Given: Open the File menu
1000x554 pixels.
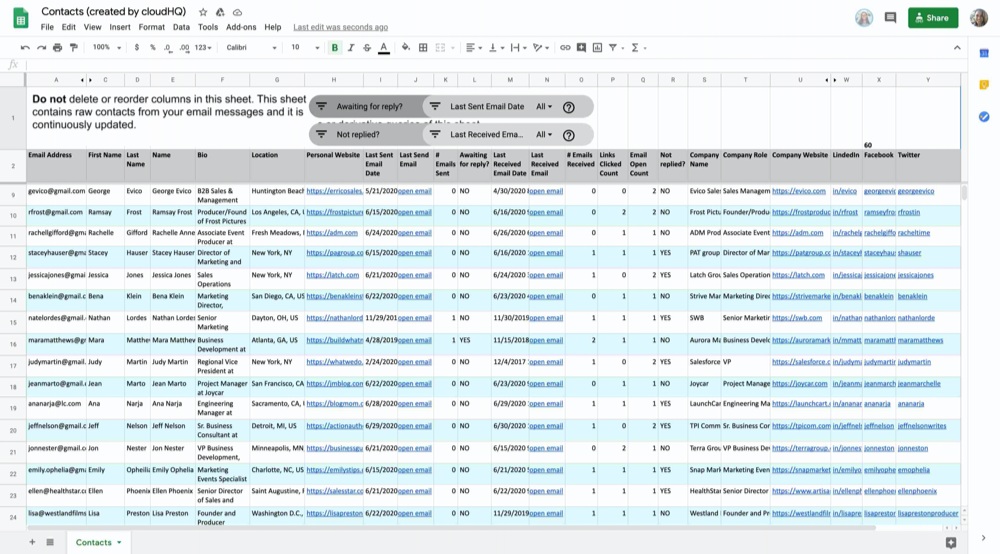Looking at the screenshot, I should point(47,27).
